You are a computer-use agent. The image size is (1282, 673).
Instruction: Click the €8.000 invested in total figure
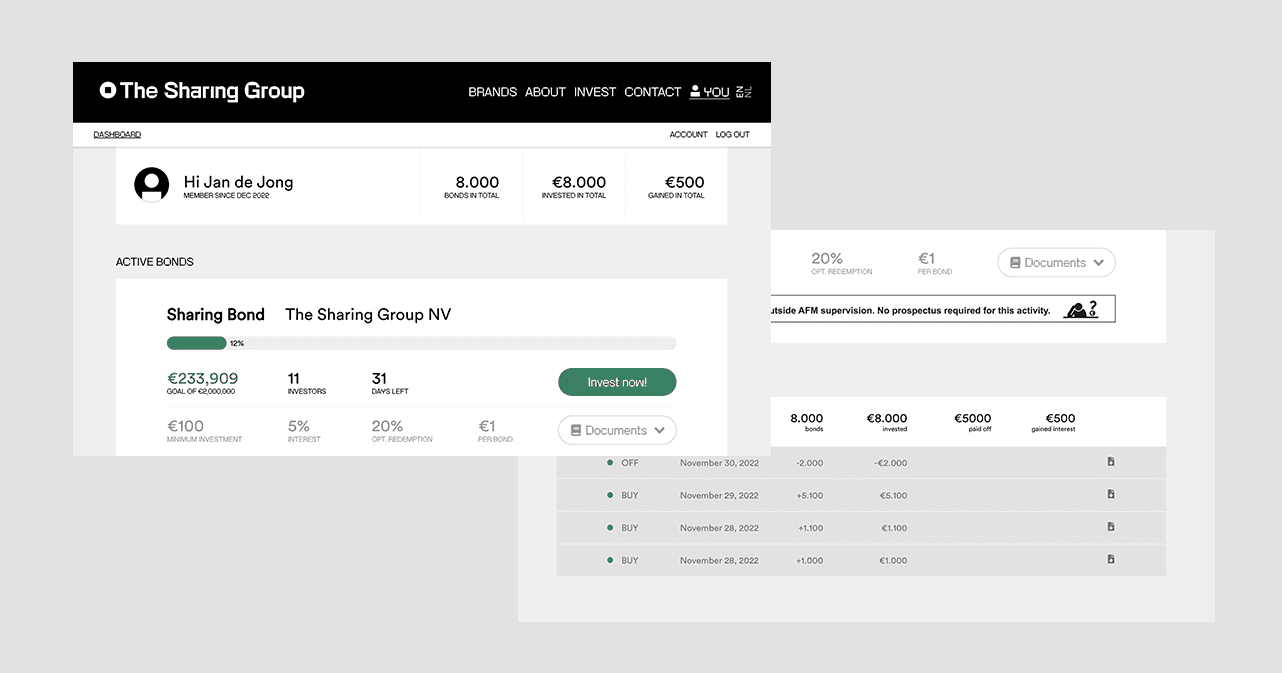tap(579, 182)
